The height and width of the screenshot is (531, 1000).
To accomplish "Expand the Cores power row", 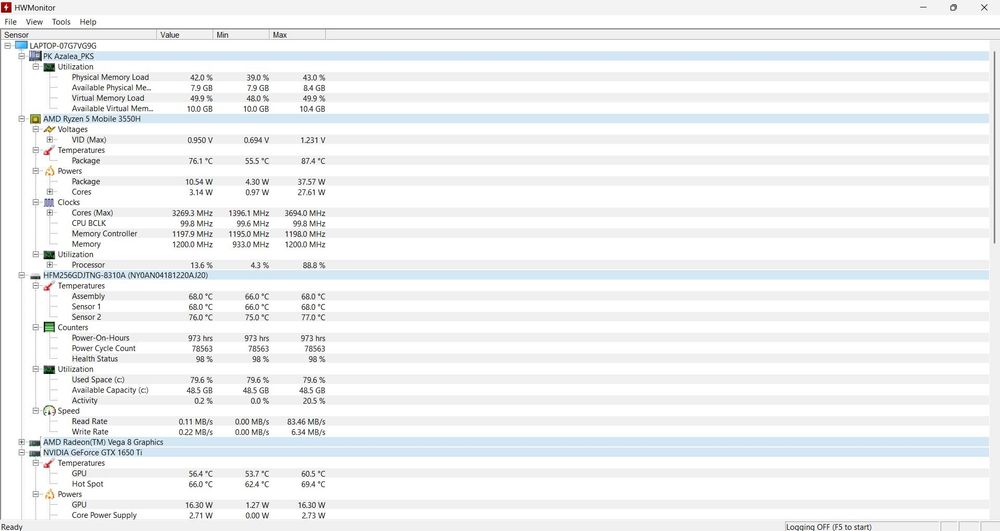I will click(x=50, y=192).
